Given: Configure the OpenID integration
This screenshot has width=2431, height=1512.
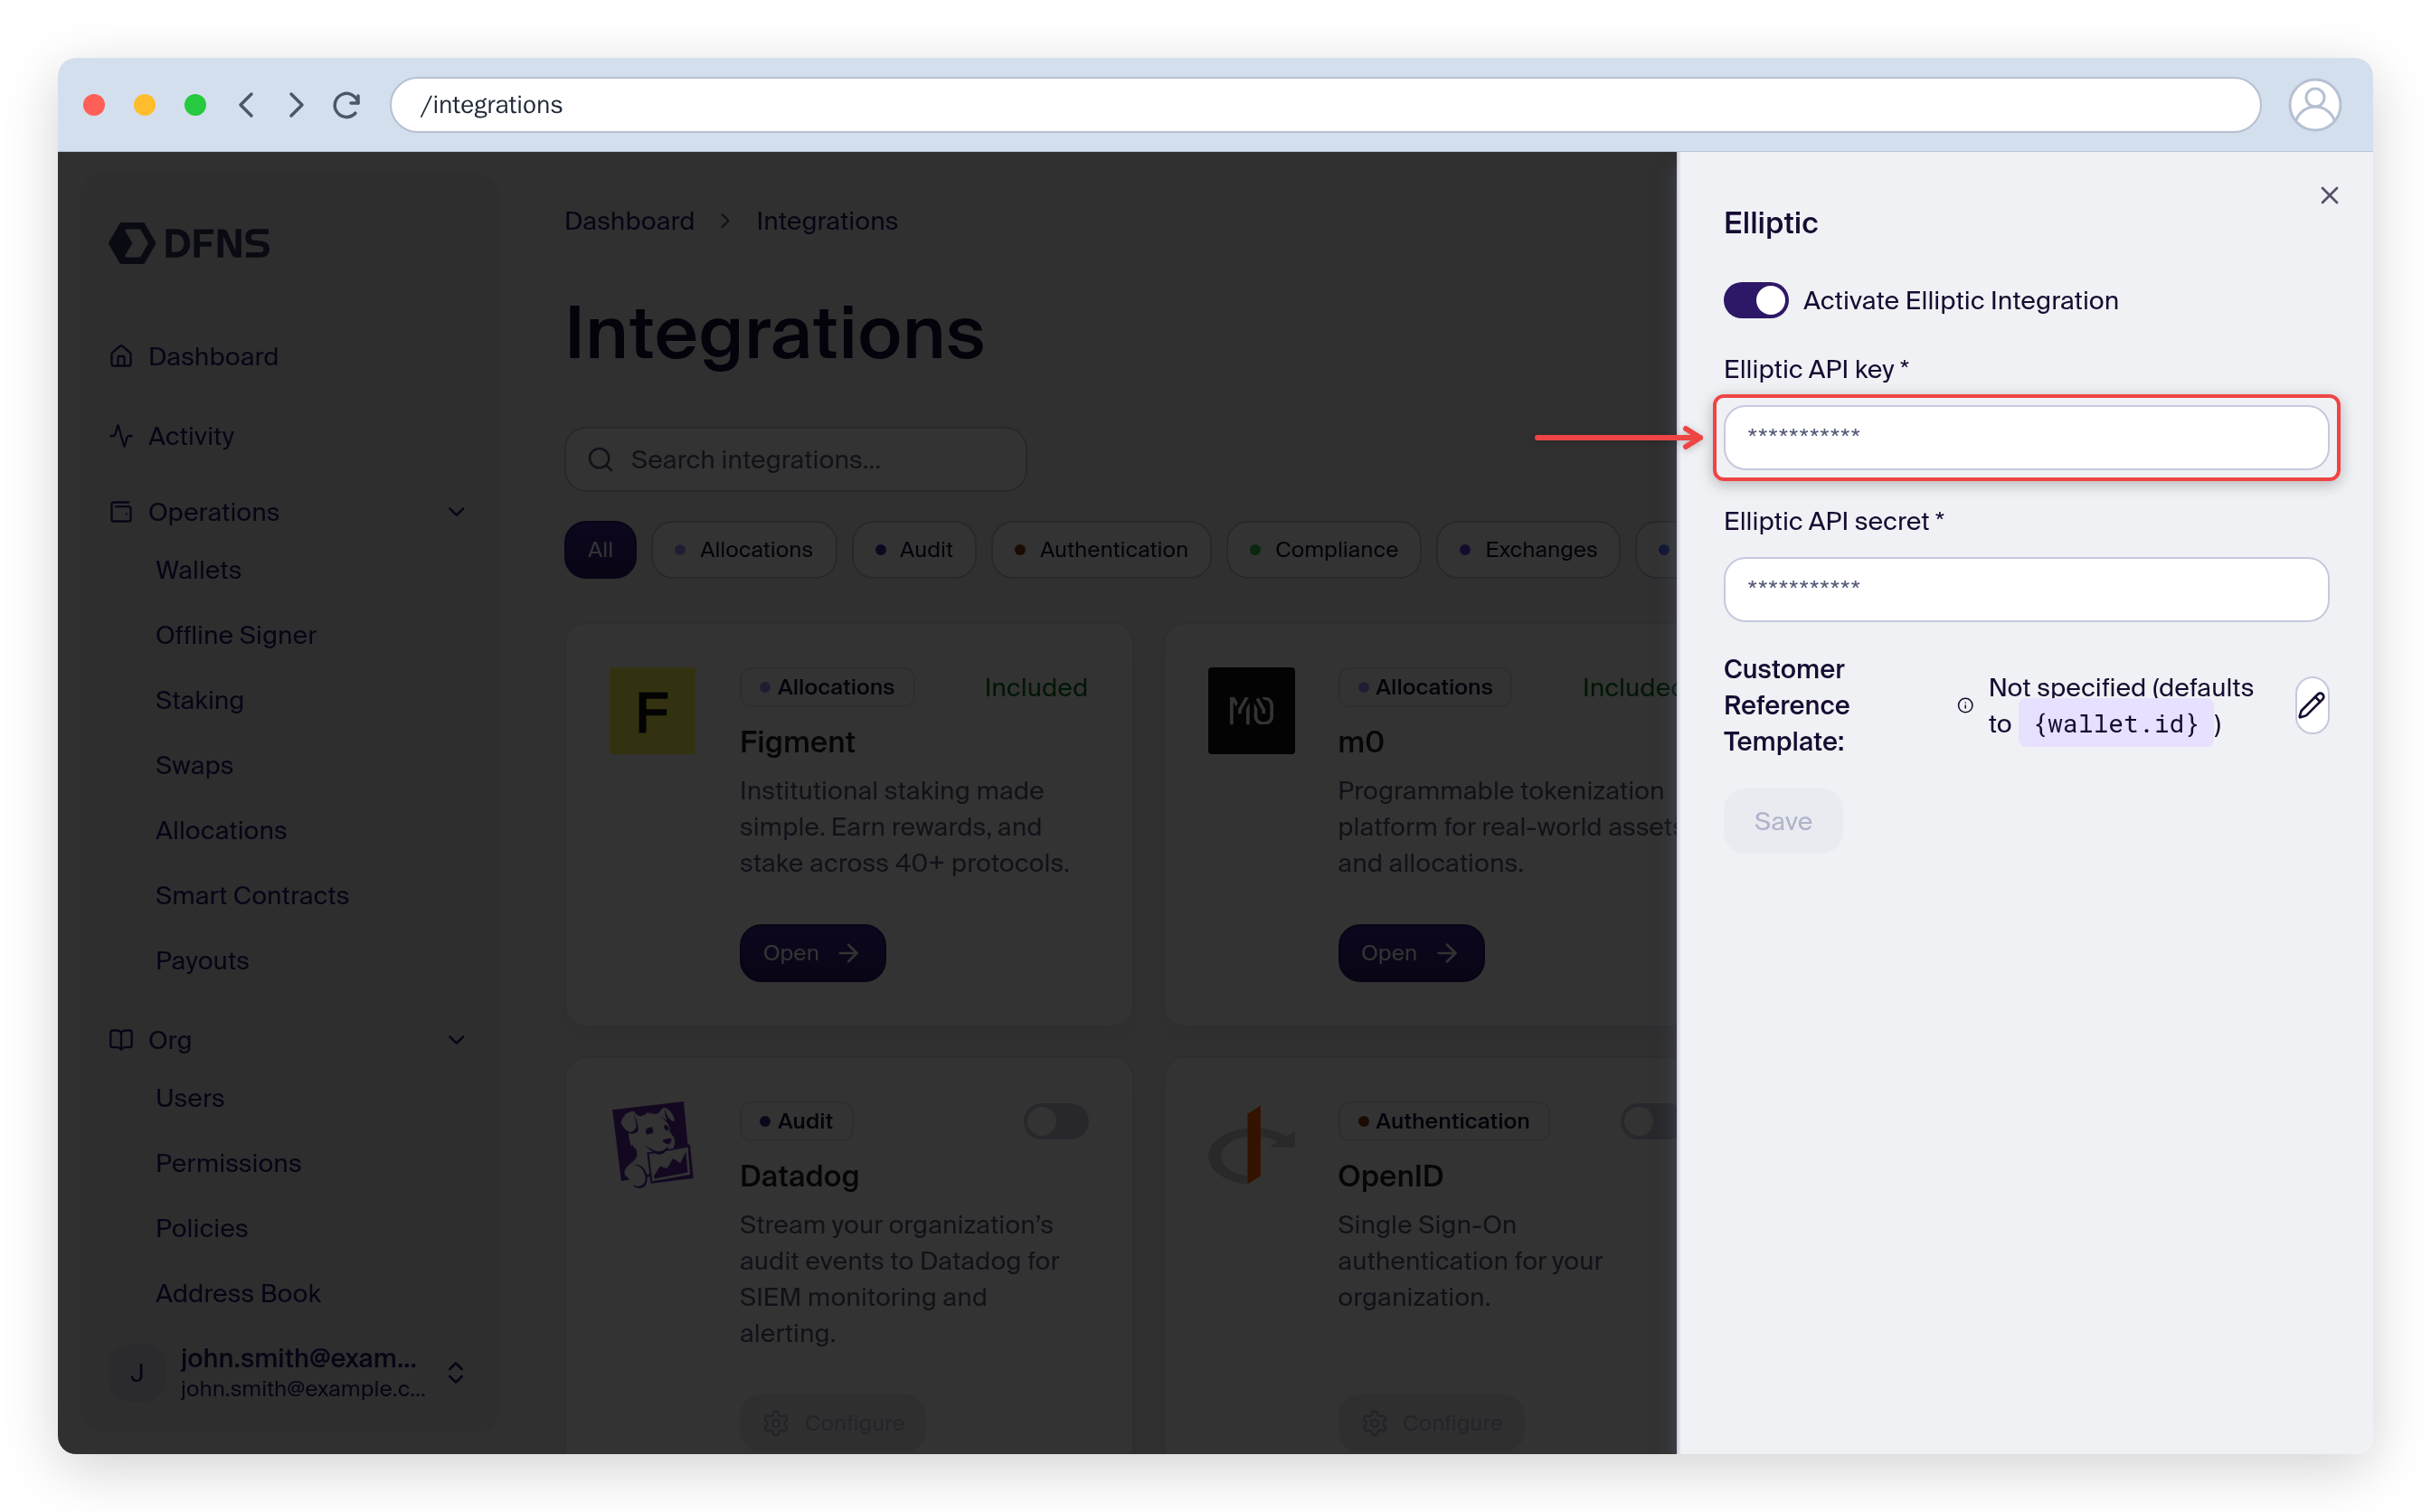Looking at the screenshot, I should click(x=1431, y=1423).
